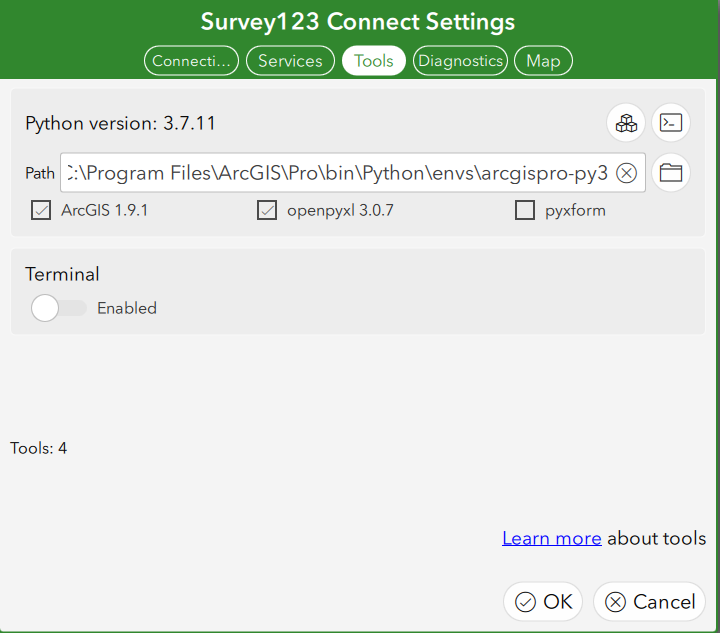Open the Python packages manager icon

click(x=626, y=123)
